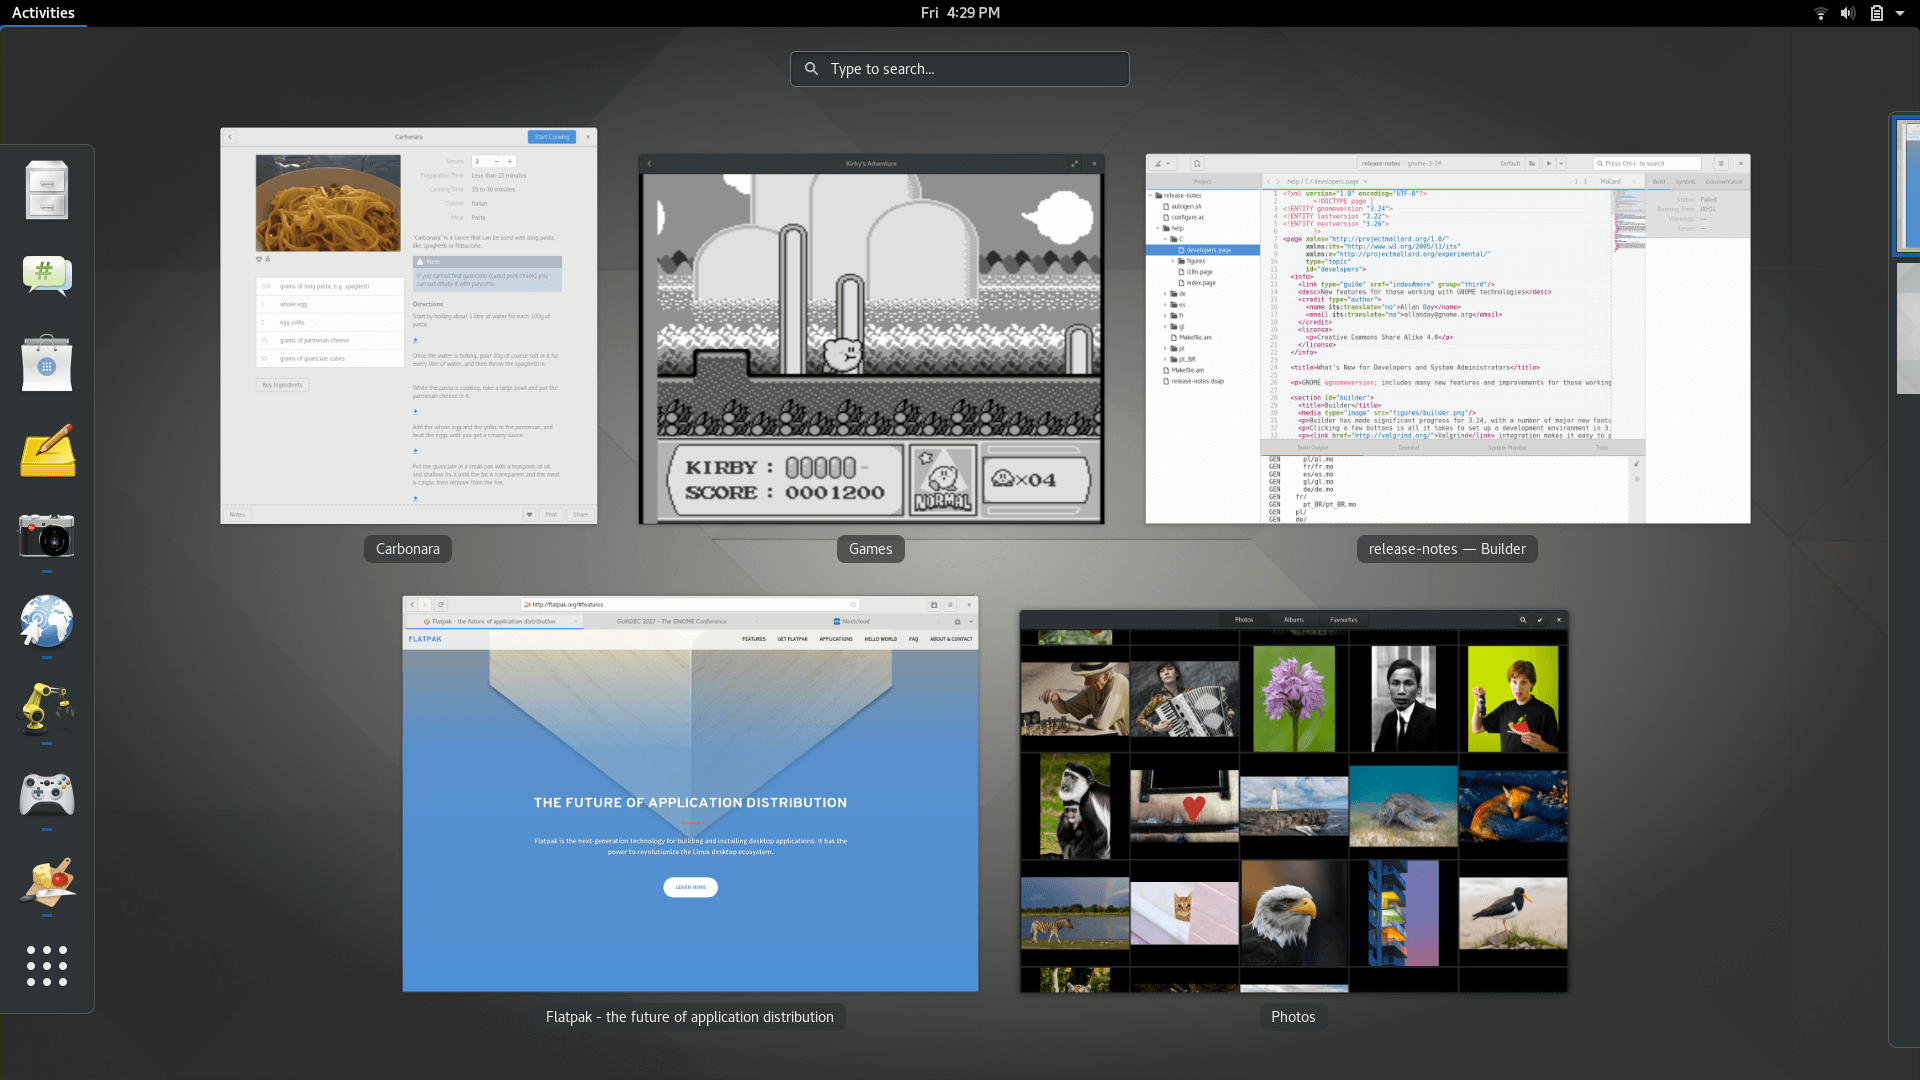The width and height of the screenshot is (1920, 1080).
Task: Select the Games Kirby window
Action: coord(871,339)
